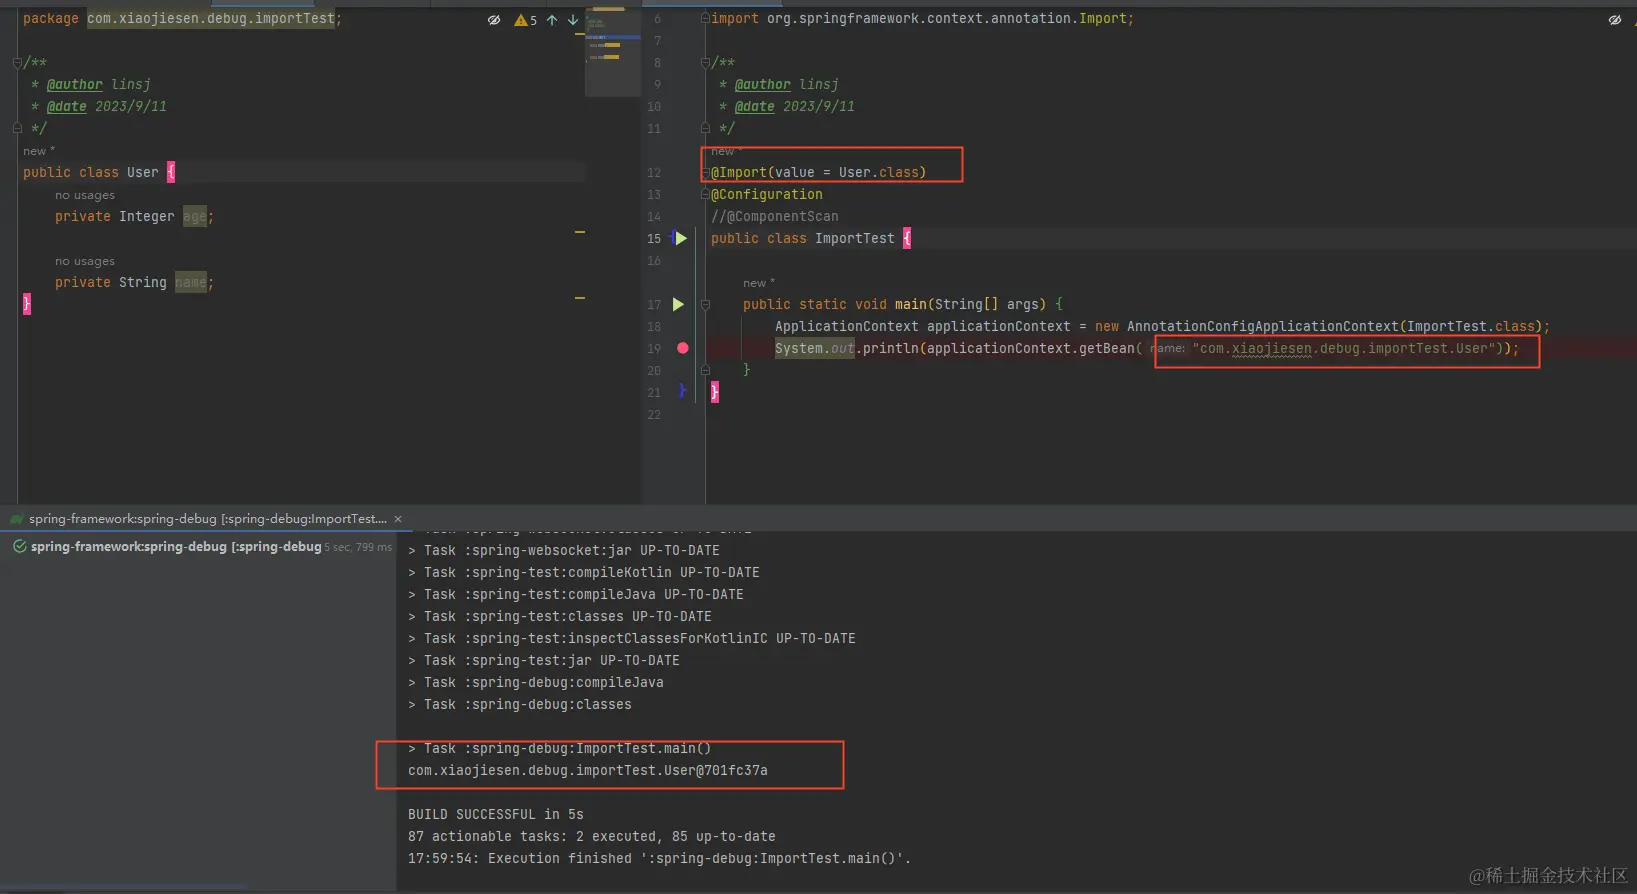
Task: Jump to previous highlighted problem arrow
Action: 552,20
